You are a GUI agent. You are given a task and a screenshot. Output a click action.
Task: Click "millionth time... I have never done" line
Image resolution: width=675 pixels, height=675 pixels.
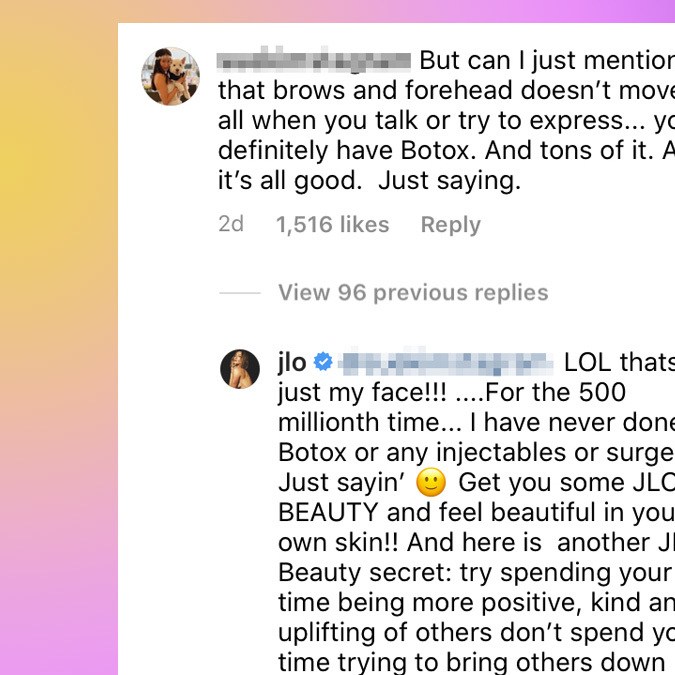point(475,422)
